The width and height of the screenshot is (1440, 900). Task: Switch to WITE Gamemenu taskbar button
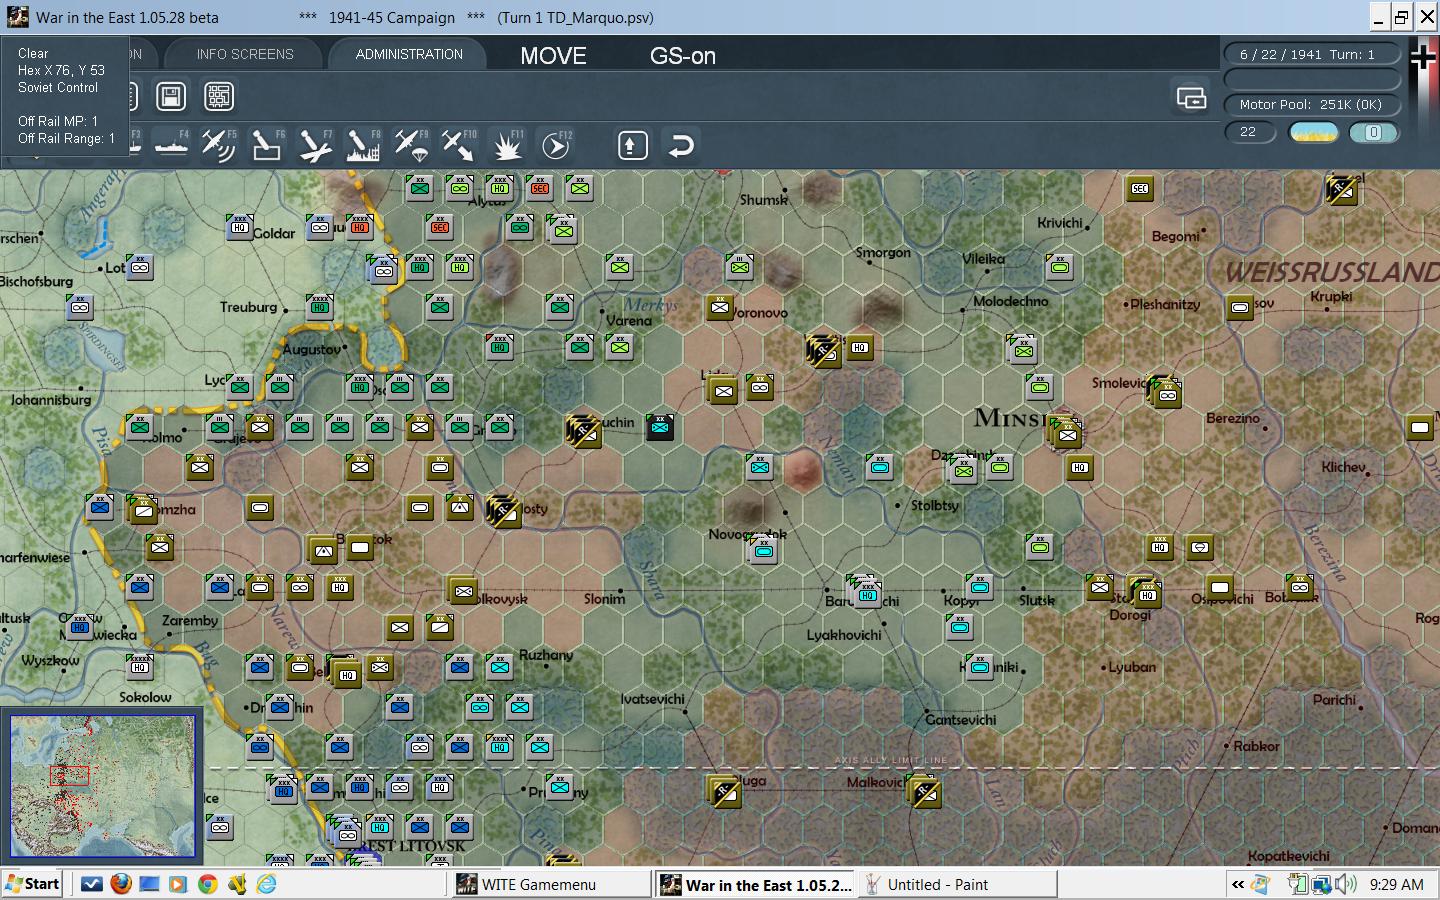point(551,884)
